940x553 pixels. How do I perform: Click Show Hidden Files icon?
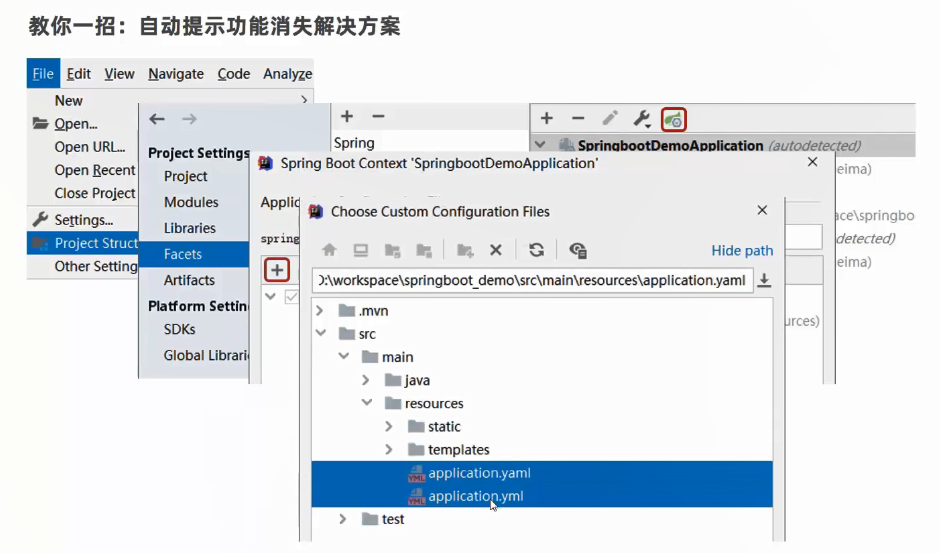(x=577, y=250)
